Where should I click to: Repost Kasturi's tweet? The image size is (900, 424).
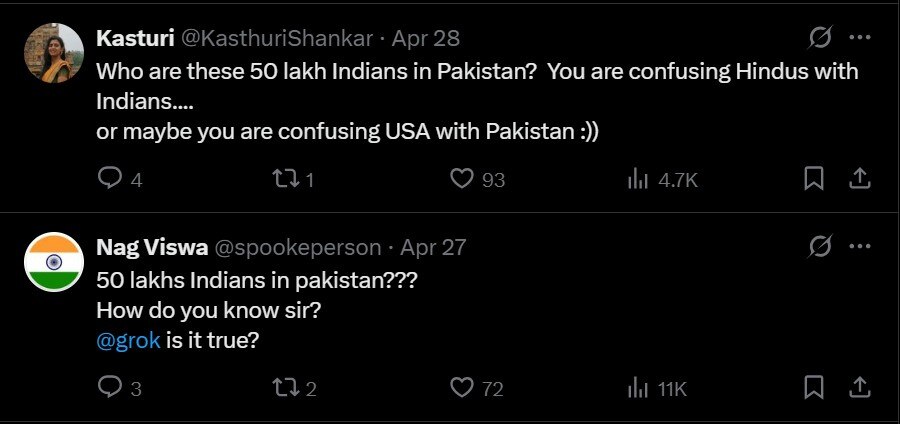[x=286, y=179]
